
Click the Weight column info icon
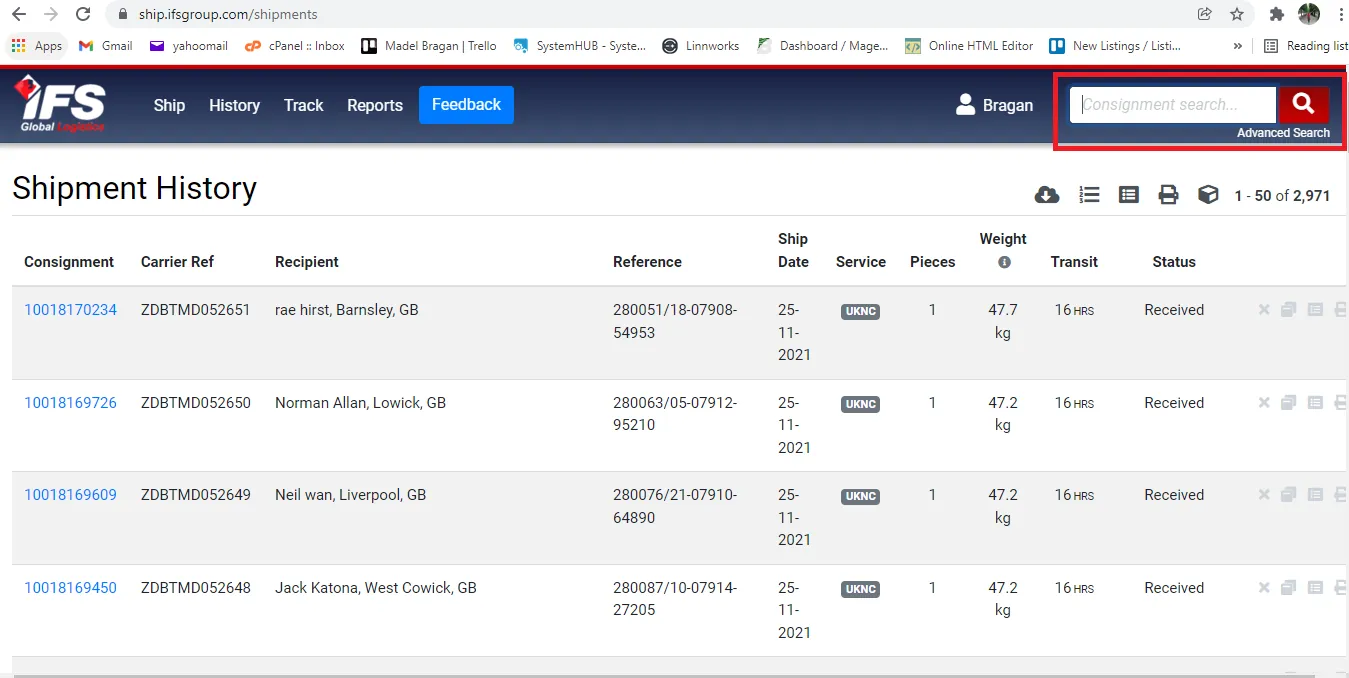click(x=1004, y=262)
